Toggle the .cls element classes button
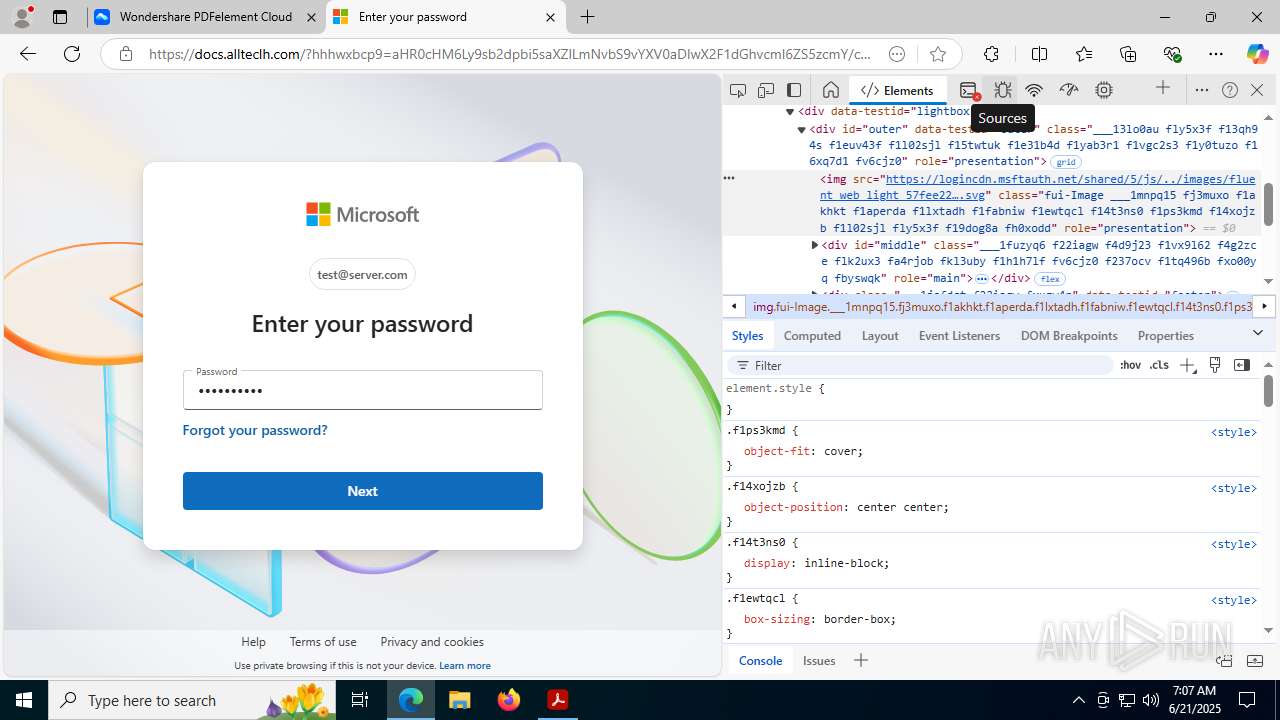Screen dimensions: 1280x720 (x=1159, y=365)
